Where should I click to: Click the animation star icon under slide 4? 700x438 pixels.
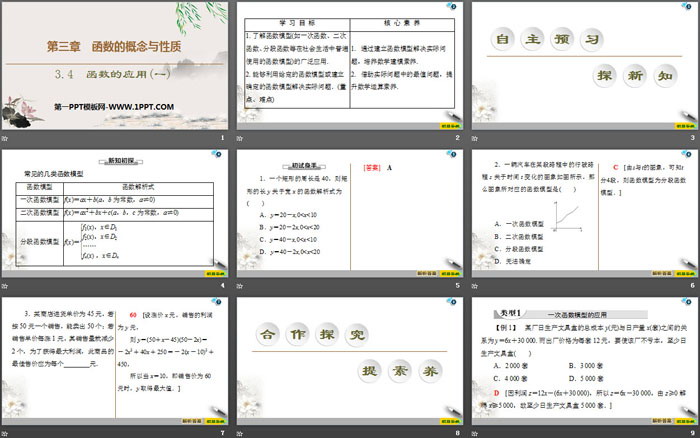tap(4, 286)
